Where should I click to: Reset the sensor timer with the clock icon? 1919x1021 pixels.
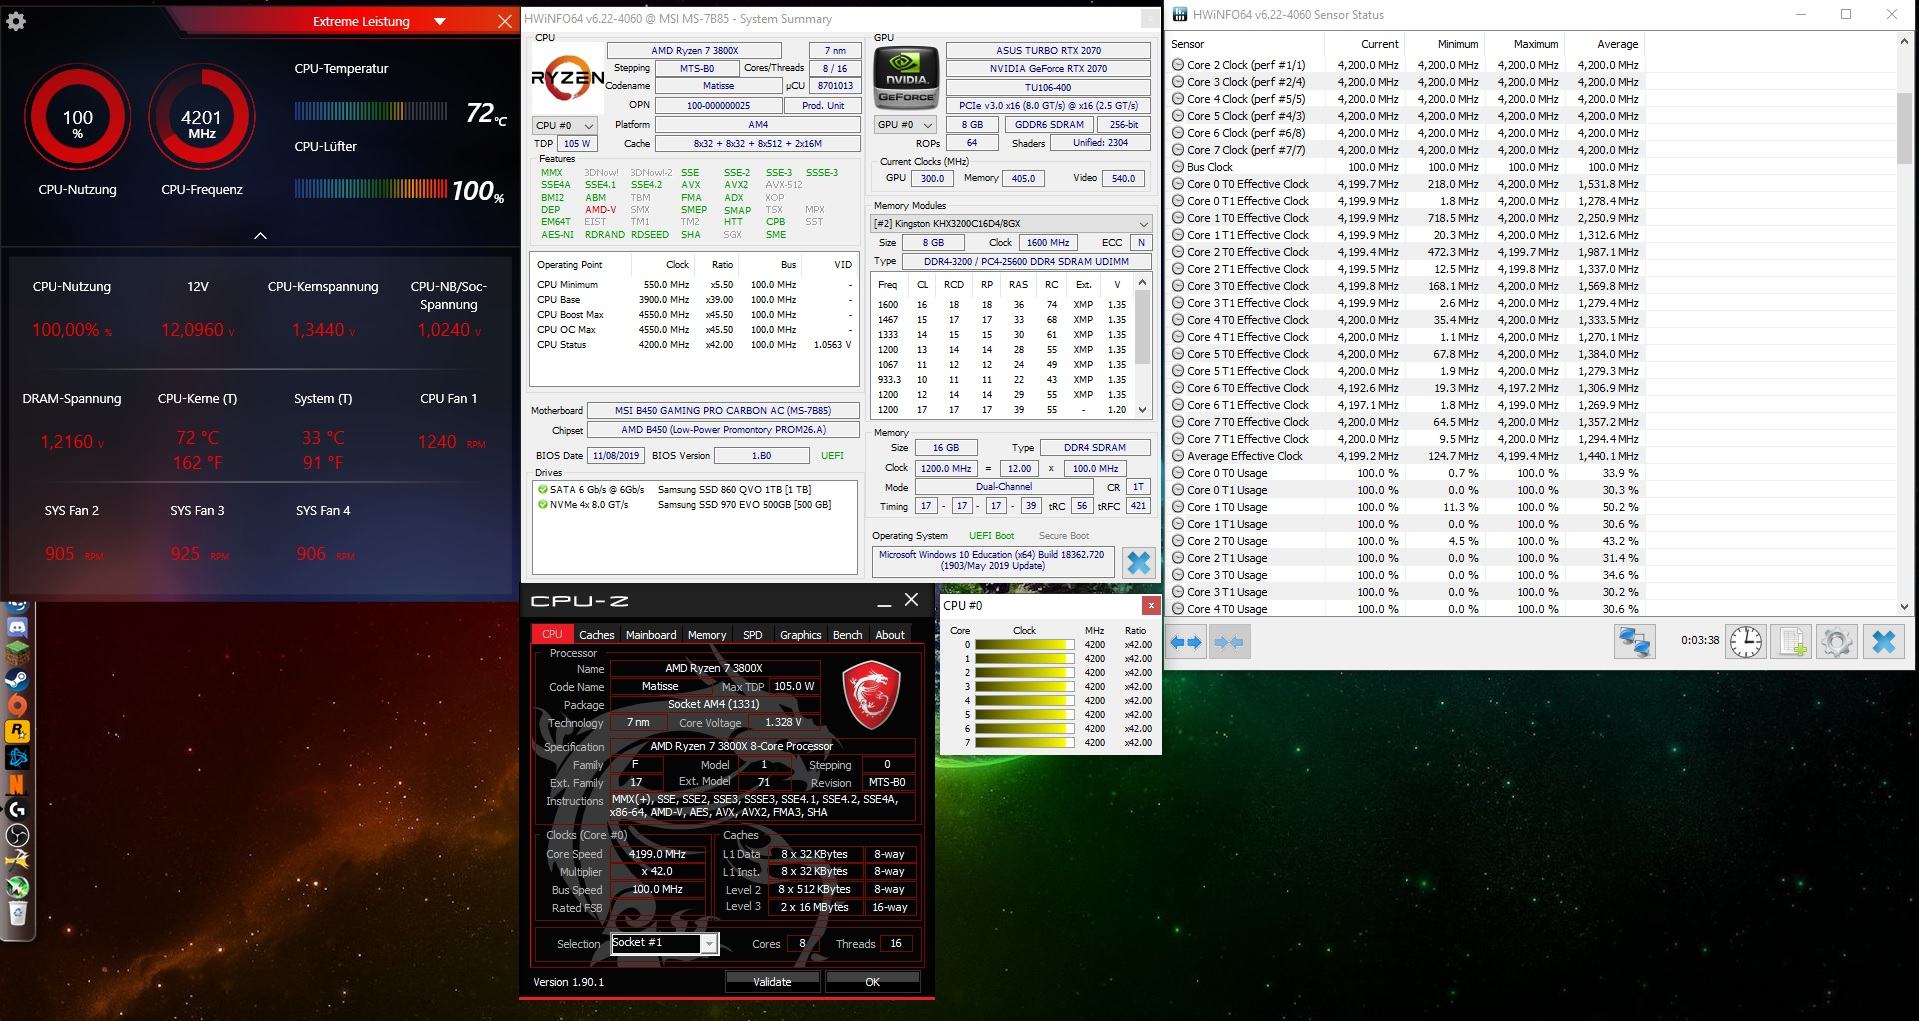pos(1746,641)
